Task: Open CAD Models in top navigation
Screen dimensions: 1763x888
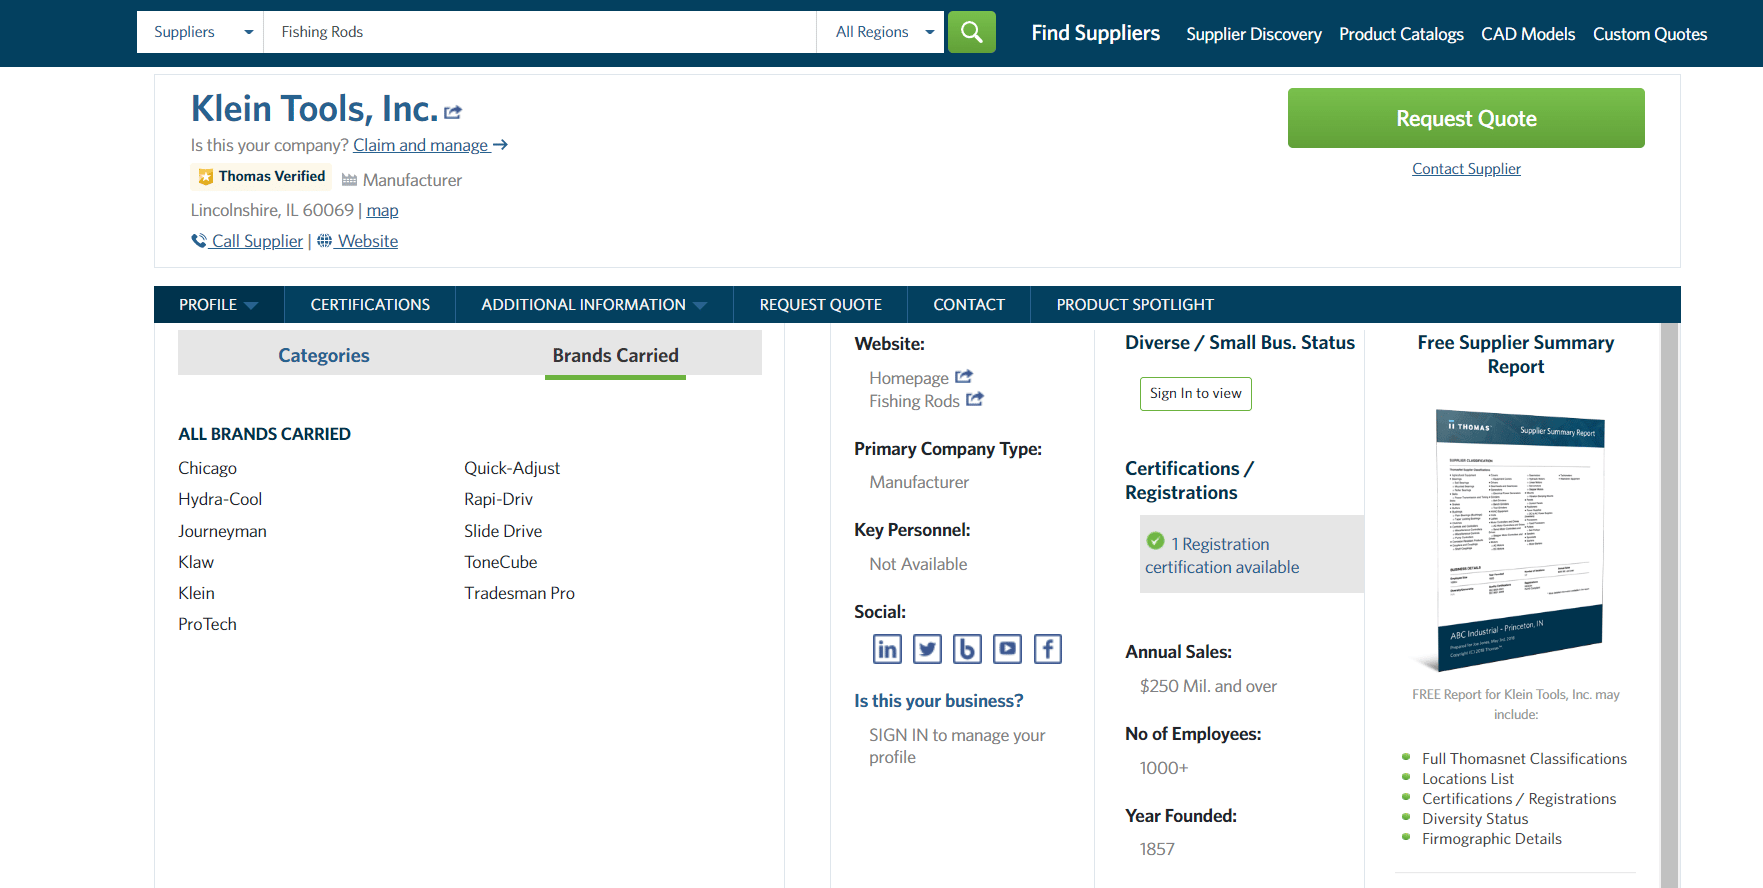Action: 1528,34
